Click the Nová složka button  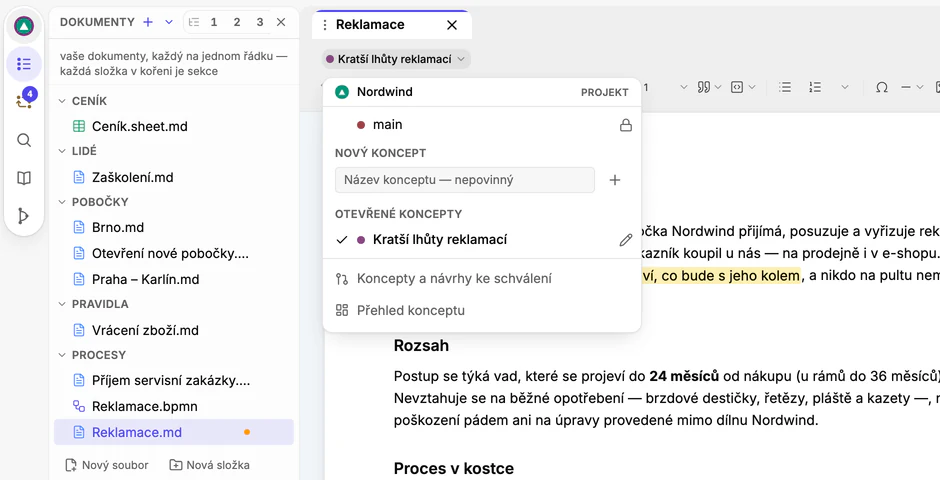210,465
